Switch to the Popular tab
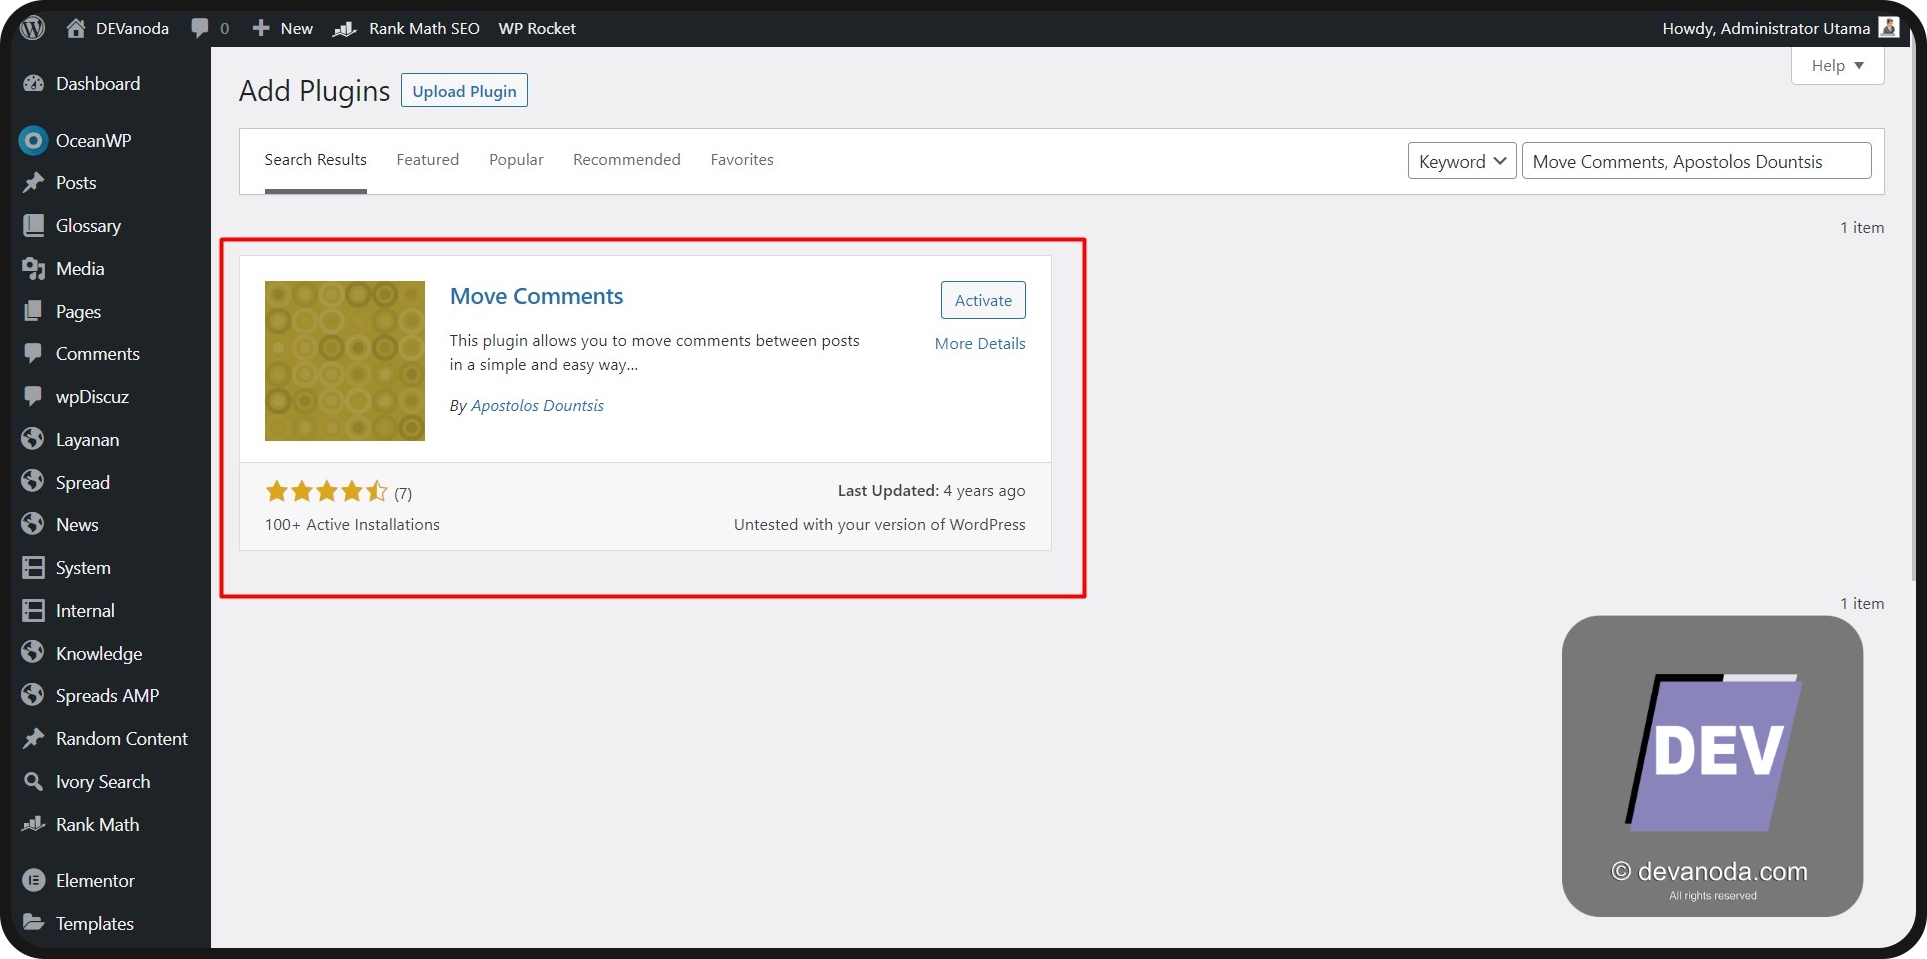The image size is (1927, 959). [516, 160]
